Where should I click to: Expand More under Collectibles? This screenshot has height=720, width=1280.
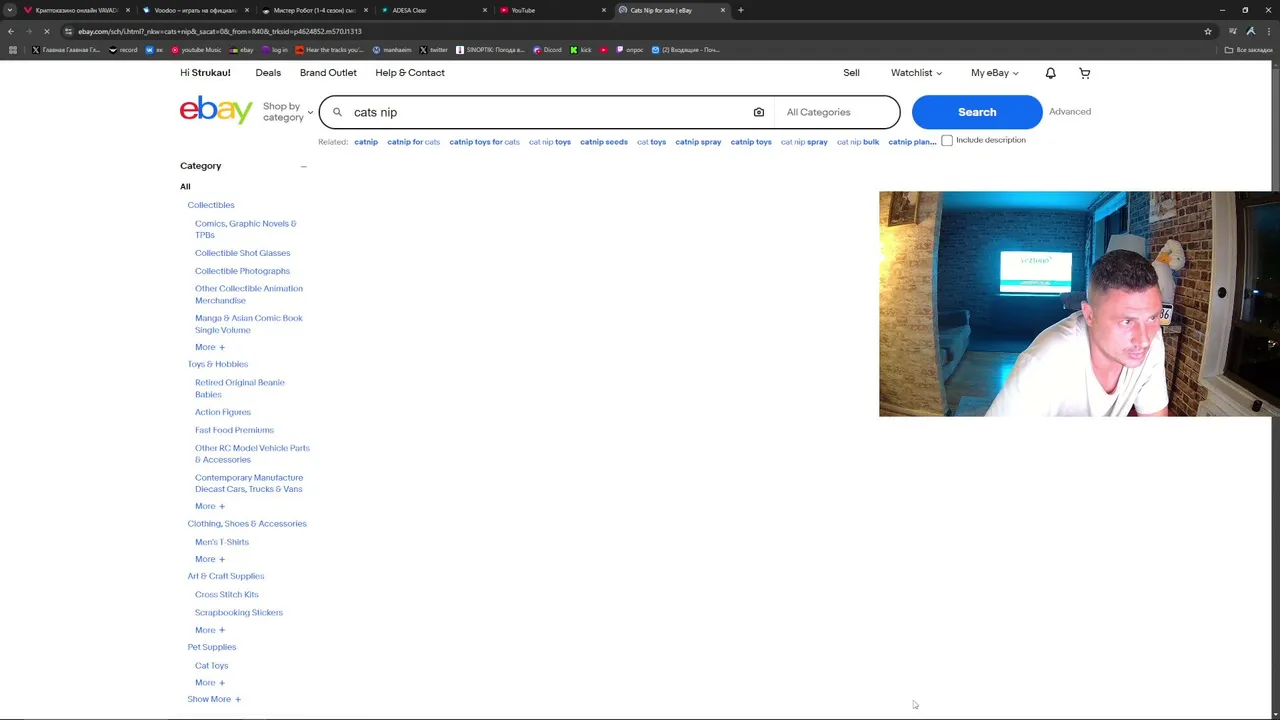[x=210, y=347]
